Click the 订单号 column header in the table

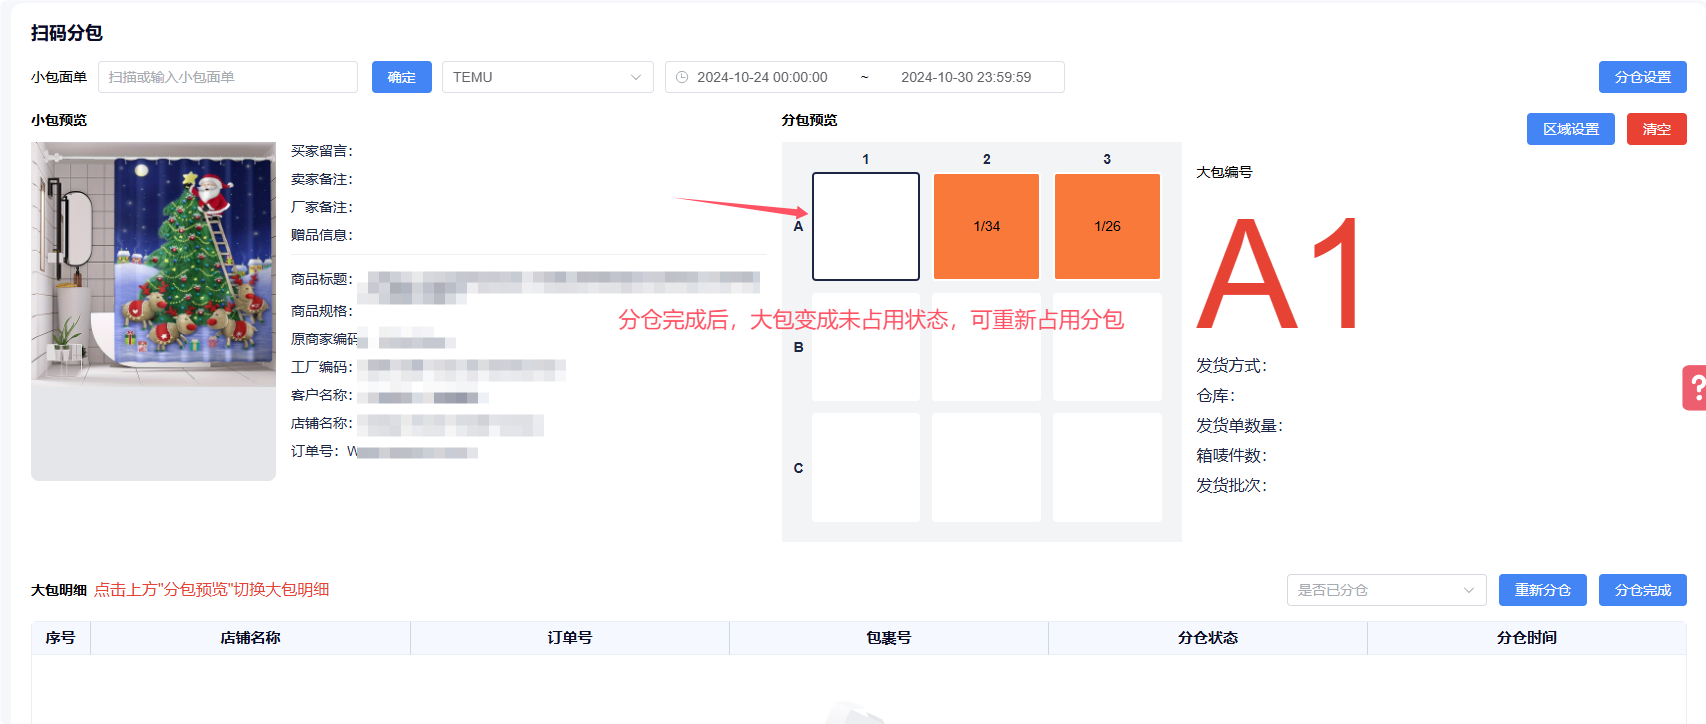click(569, 638)
